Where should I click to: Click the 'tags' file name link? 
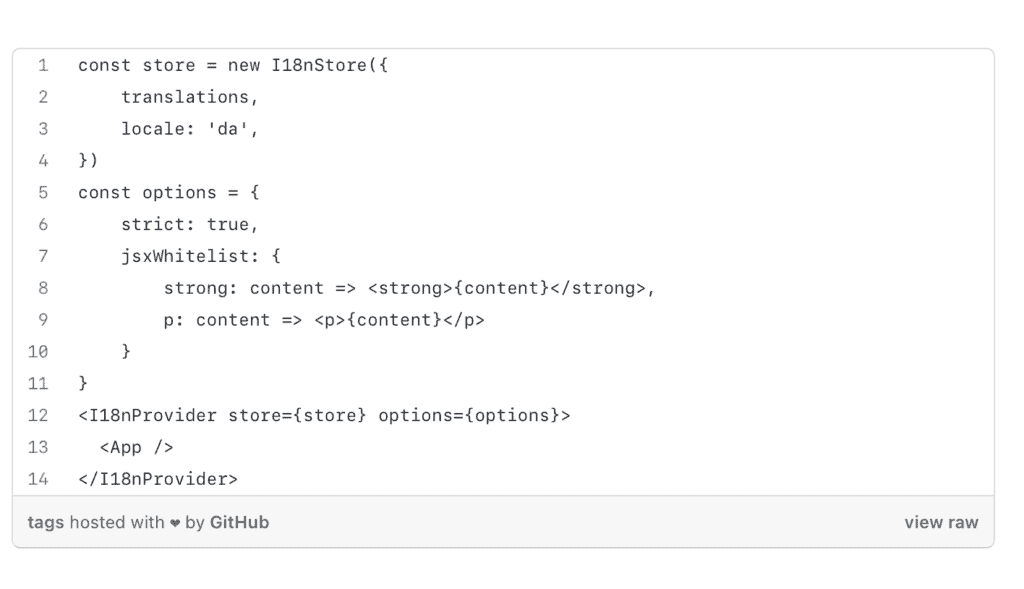coord(46,522)
